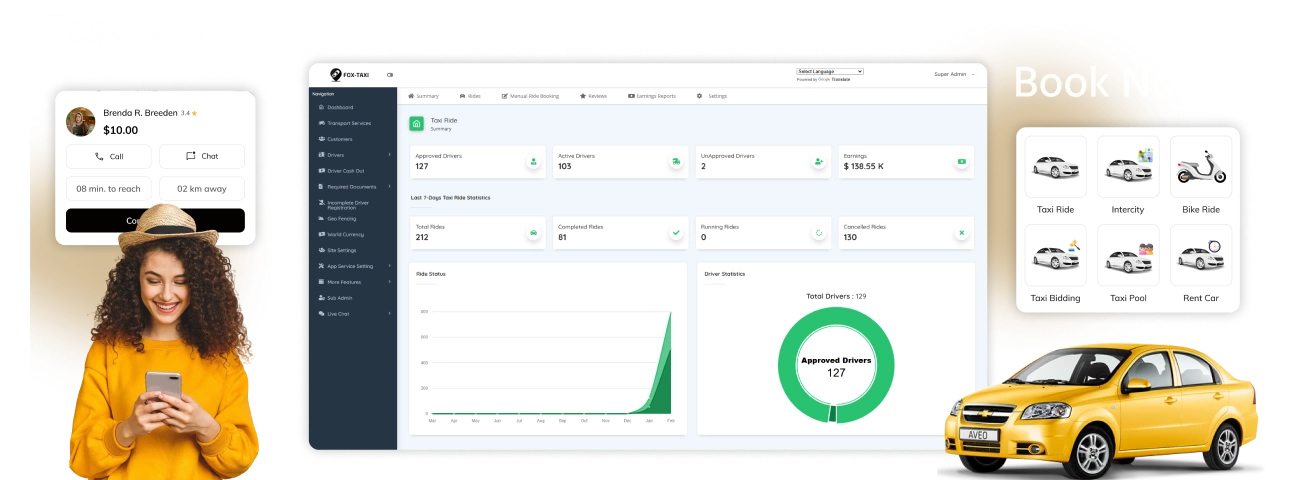
Task: Open the Settings tab
Action: point(712,96)
